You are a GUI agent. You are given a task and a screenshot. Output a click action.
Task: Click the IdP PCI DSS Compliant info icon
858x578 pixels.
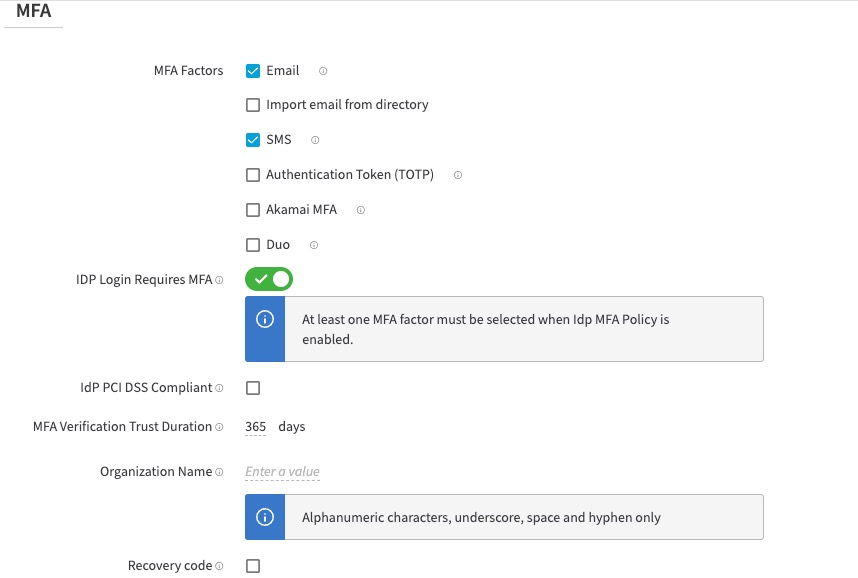coord(220,388)
